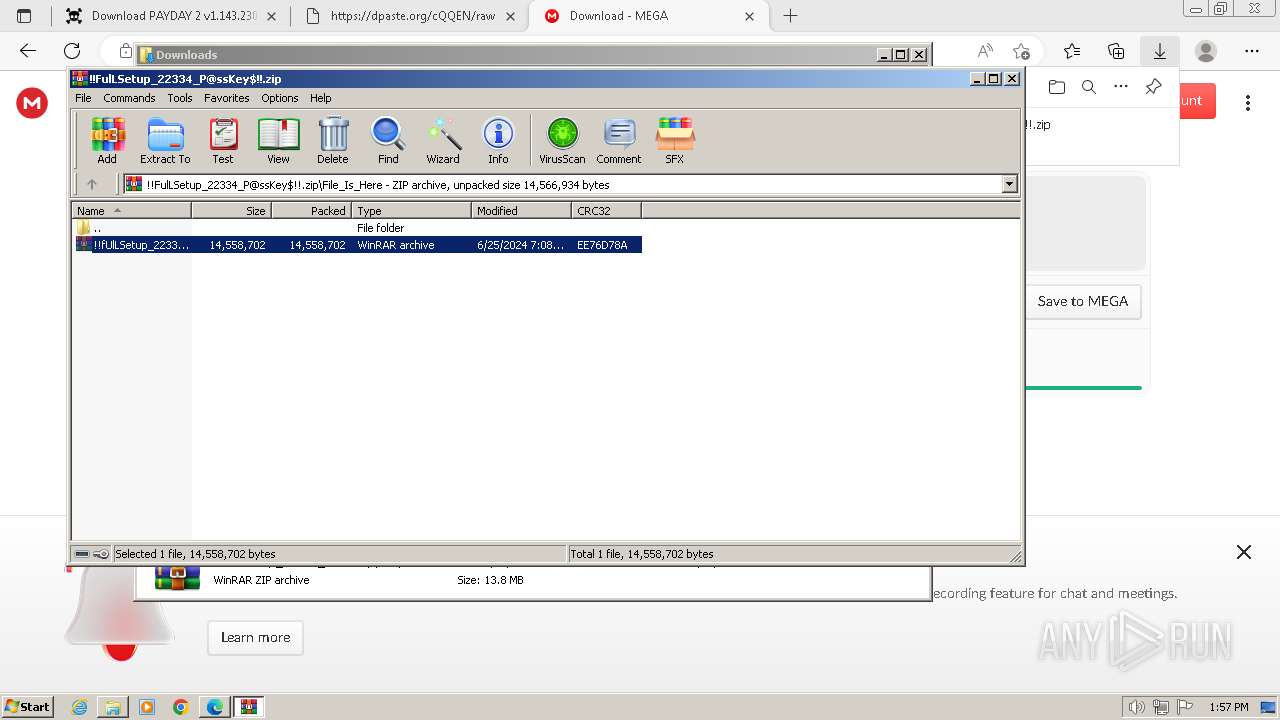Open browser Settings and more menu
1280x720 pixels.
click(x=1252, y=51)
